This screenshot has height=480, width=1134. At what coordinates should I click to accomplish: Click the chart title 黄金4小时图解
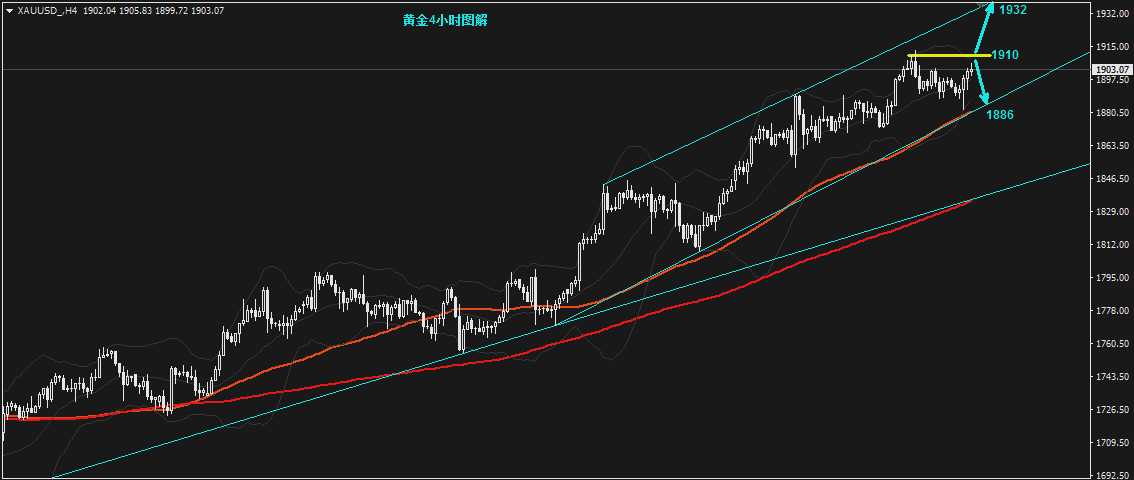445,21
